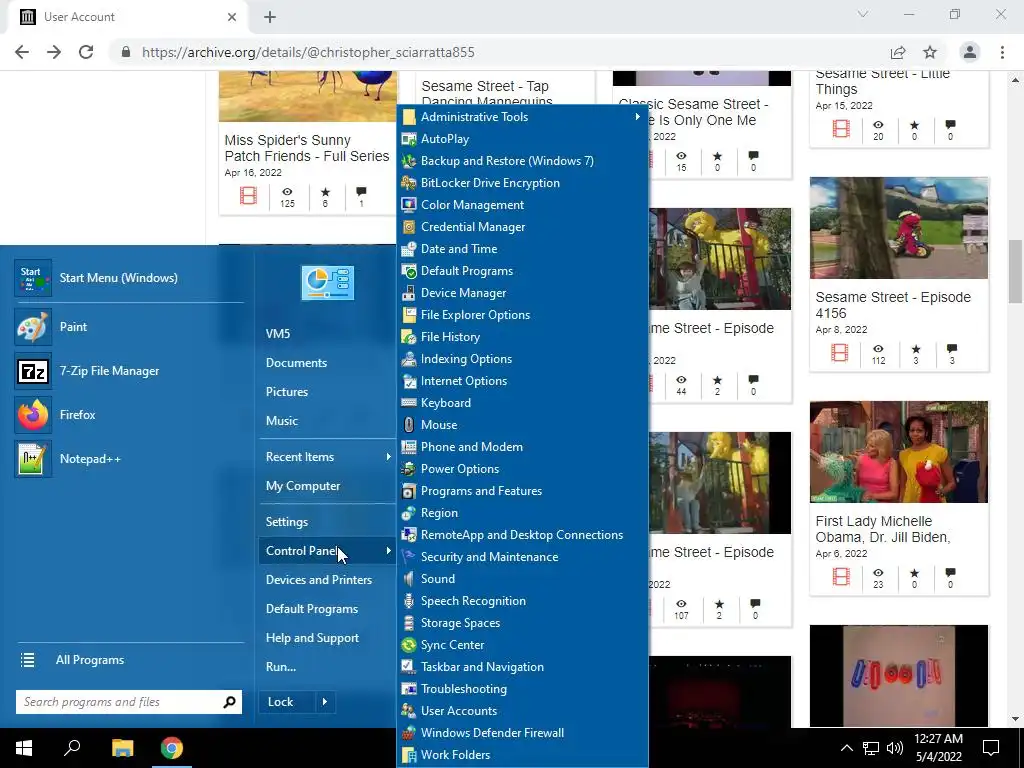Open BitLocker Drive Encryption icon

pyautogui.click(x=409, y=183)
